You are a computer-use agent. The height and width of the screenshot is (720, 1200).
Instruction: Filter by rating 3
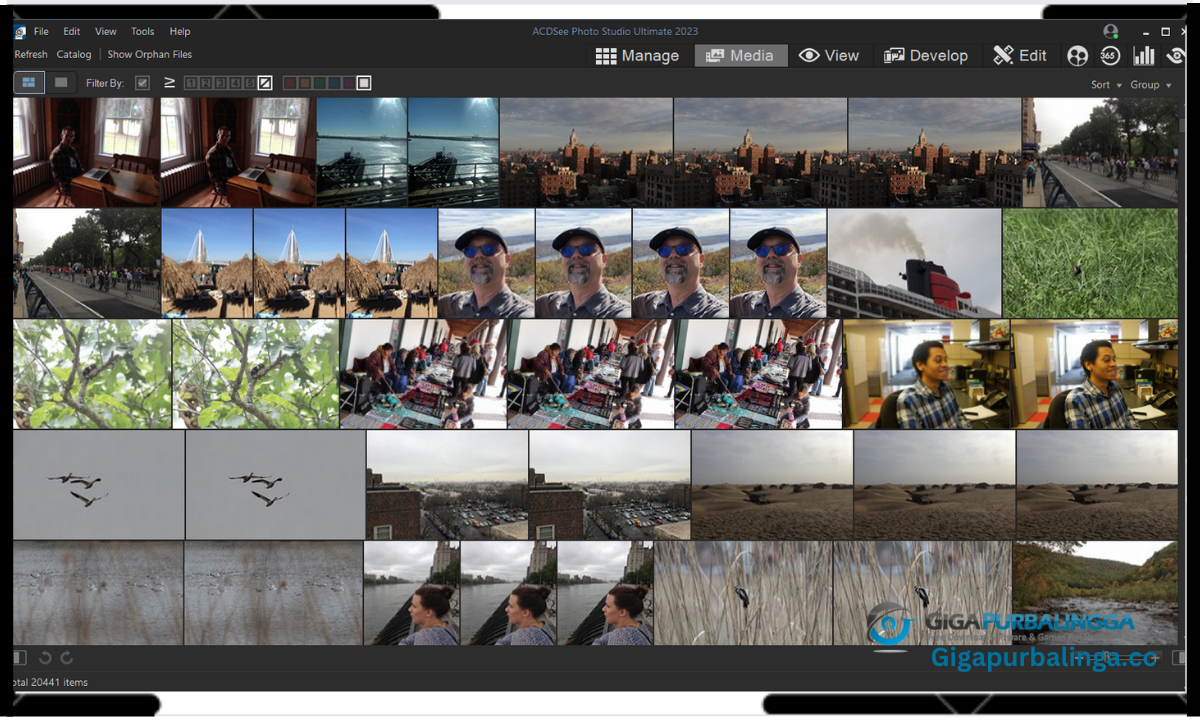220,83
